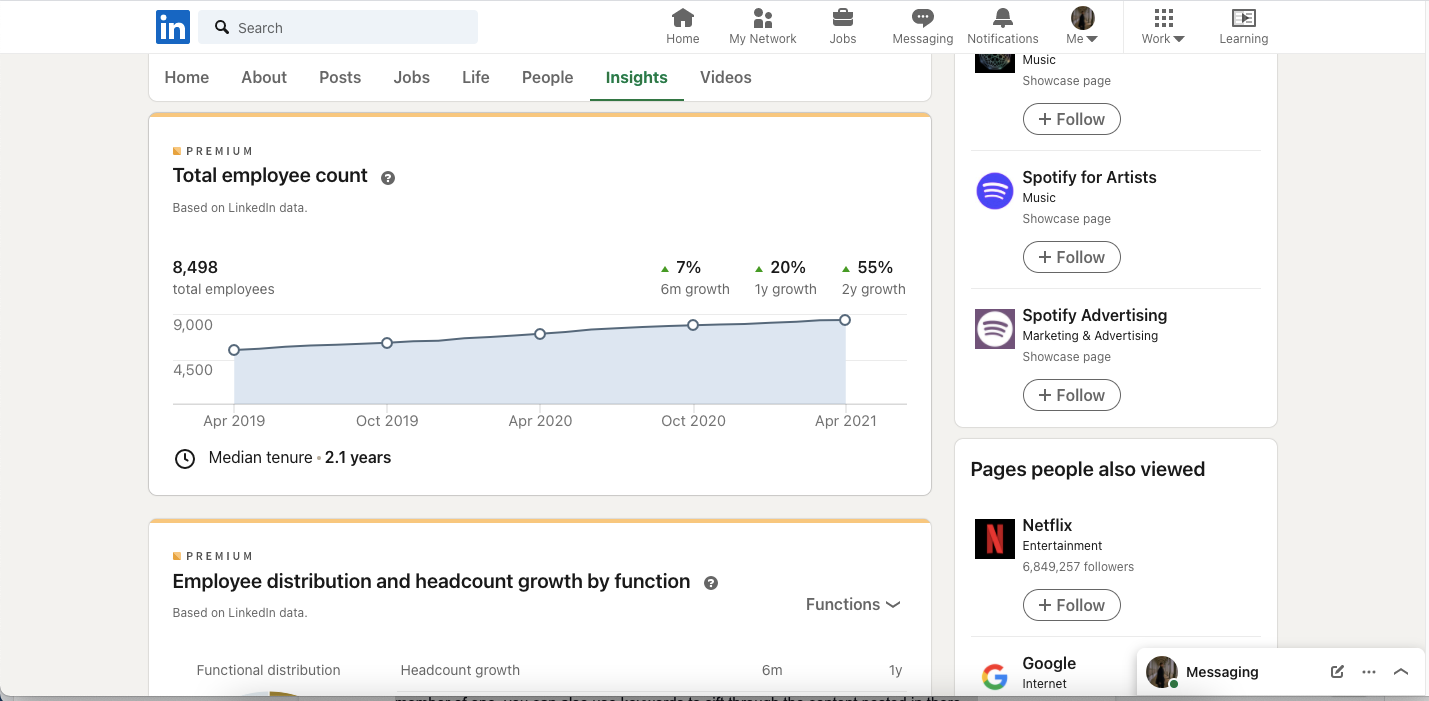The width and height of the screenshot is (1429, 701).
Task: Click the Oct 2020 chart data point
Action: 693,325
